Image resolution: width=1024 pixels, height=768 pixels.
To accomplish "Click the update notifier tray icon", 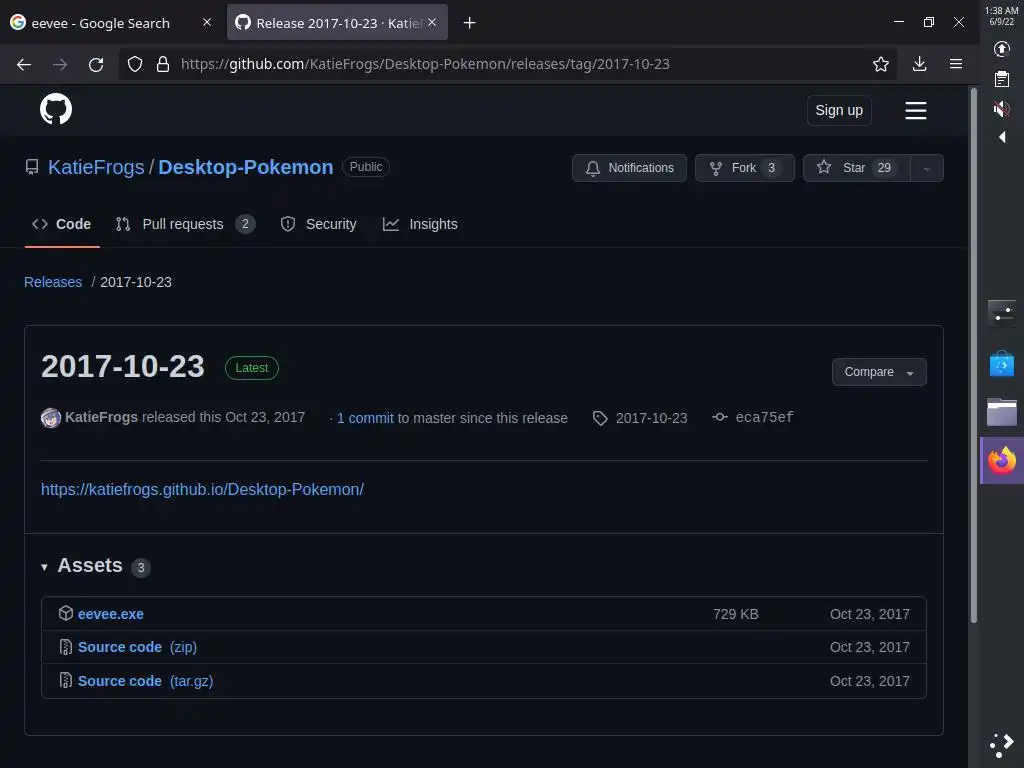I will coord(1002,49).
